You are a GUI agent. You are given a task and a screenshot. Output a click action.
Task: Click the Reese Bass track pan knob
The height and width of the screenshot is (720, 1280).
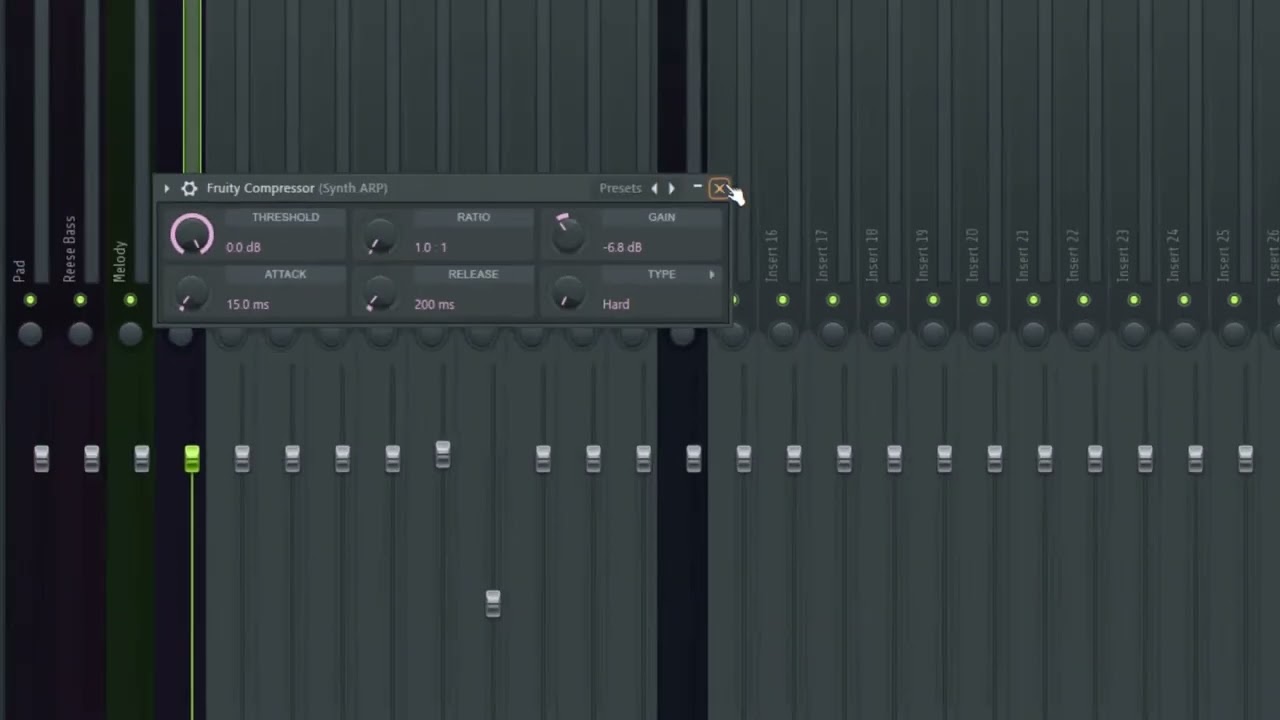click(80, 334)
